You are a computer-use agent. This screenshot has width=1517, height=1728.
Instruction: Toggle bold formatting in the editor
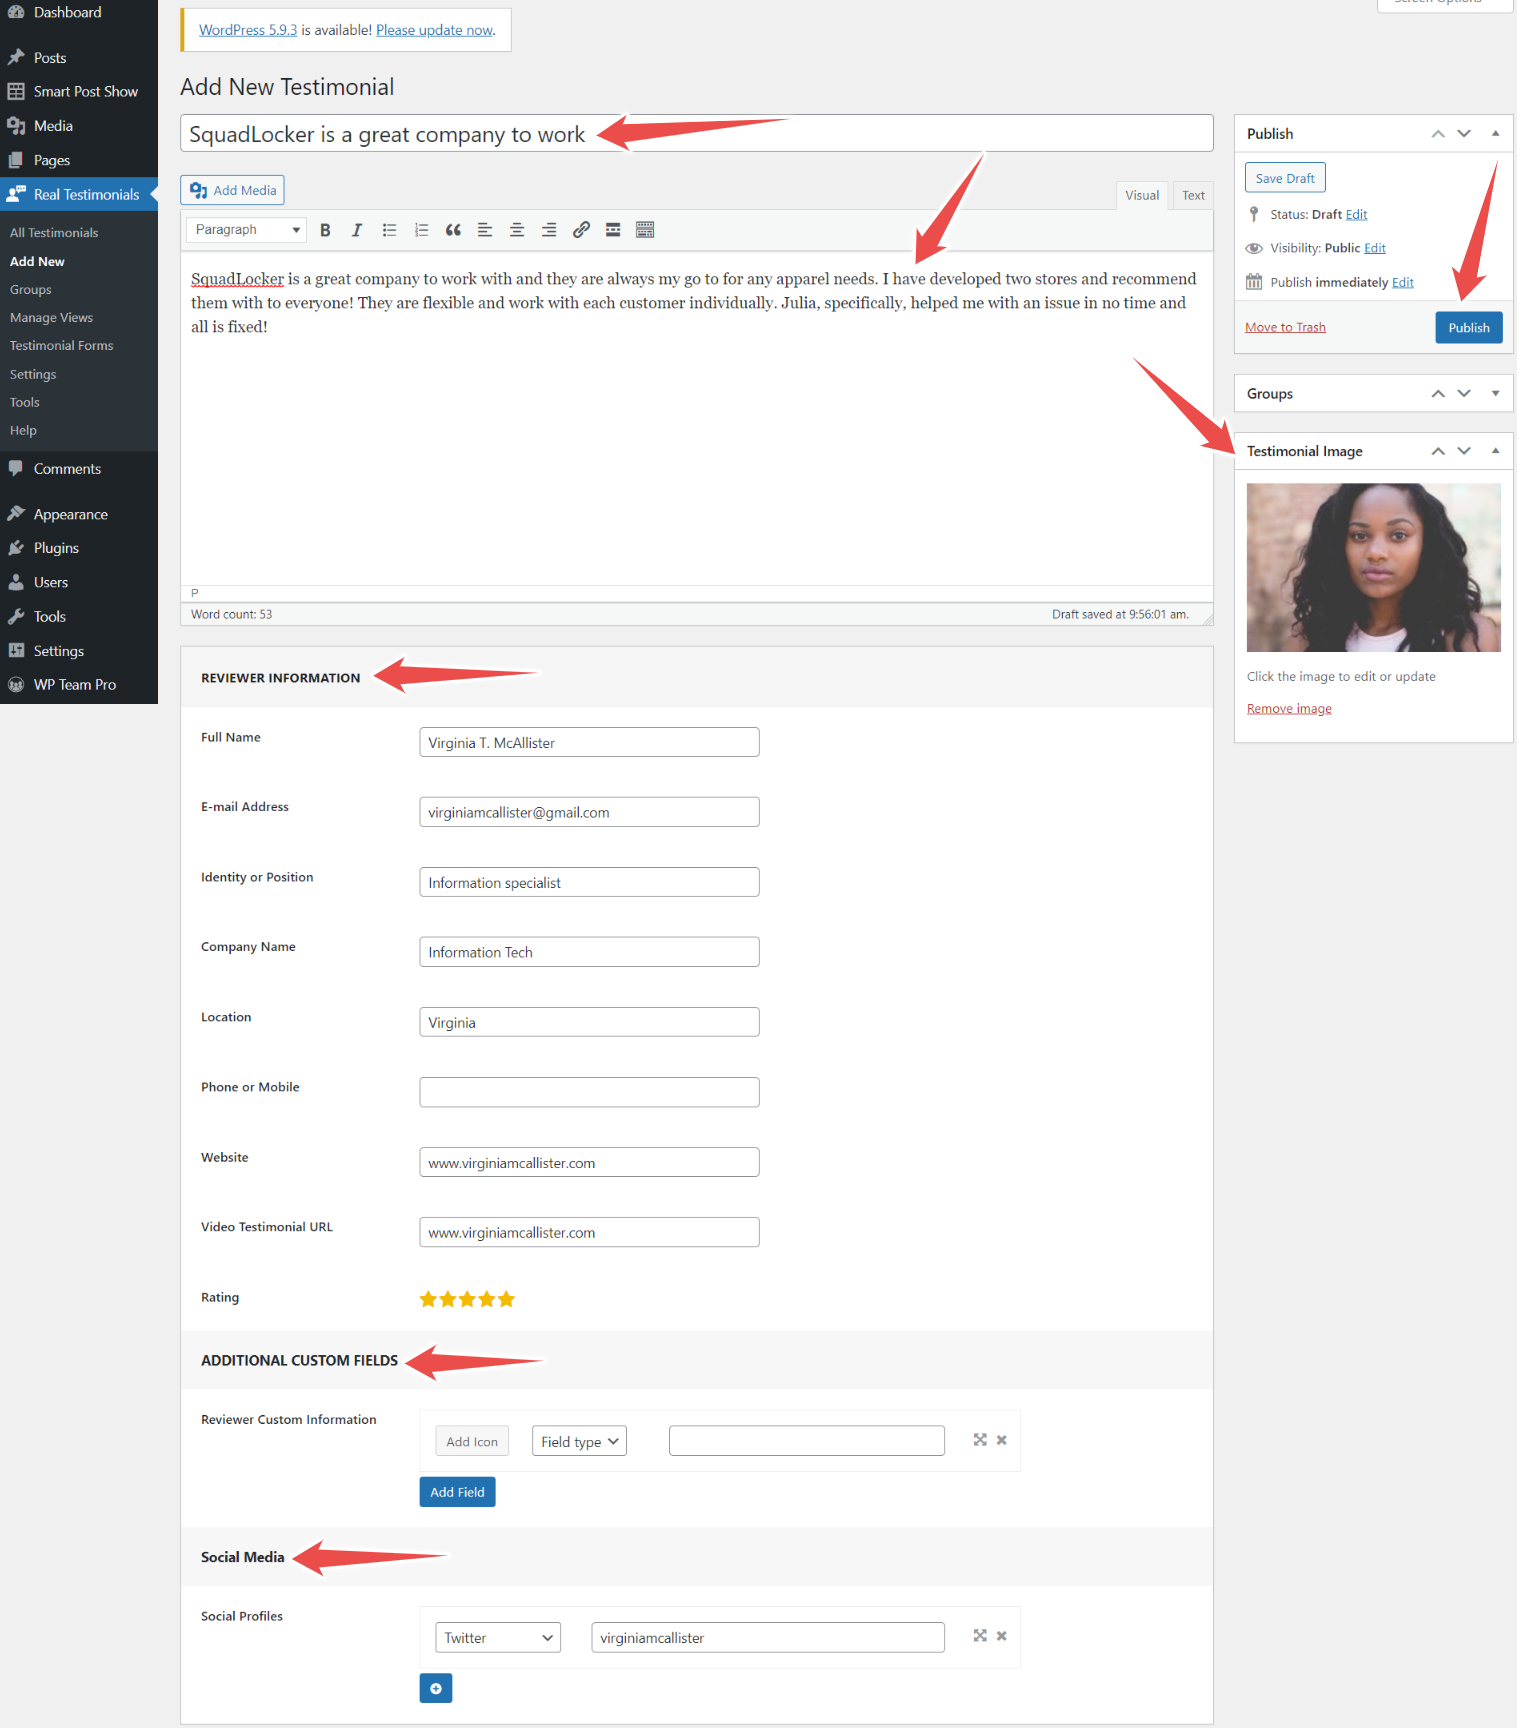pos(325,230)
